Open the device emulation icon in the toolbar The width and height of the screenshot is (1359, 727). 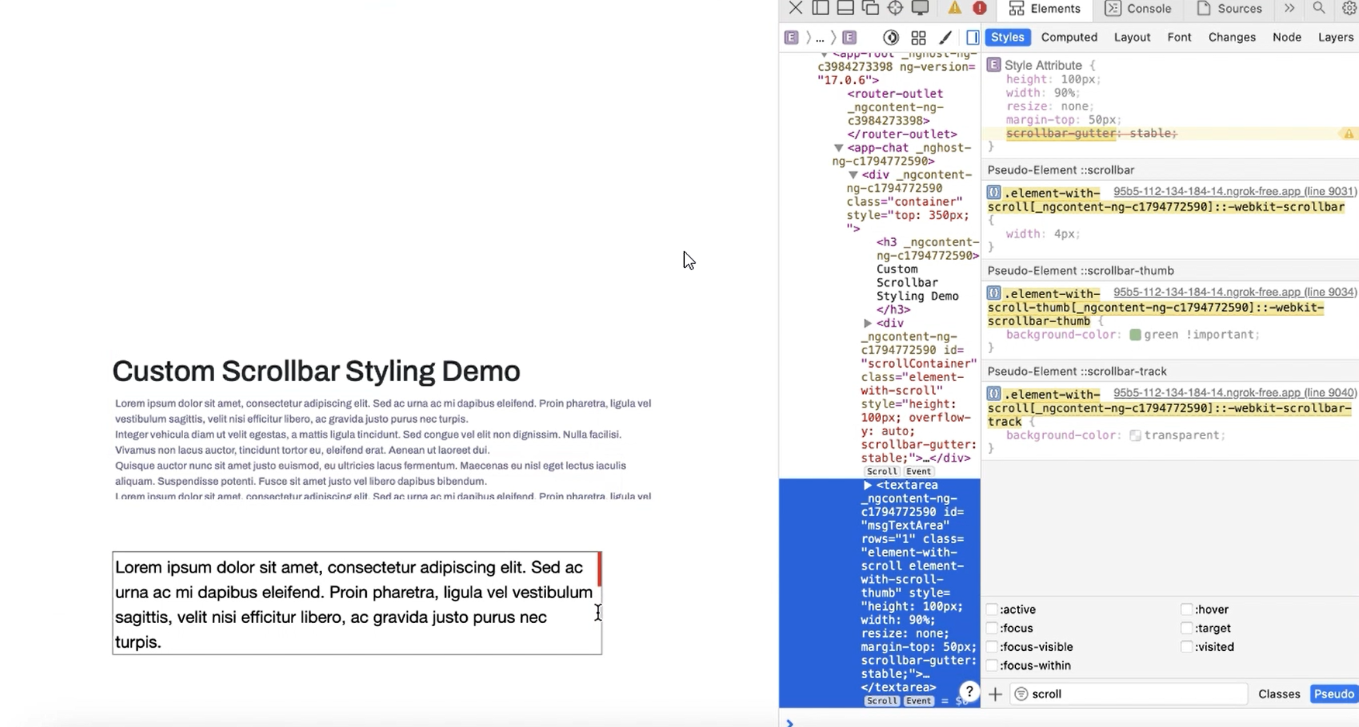(920, 8)
